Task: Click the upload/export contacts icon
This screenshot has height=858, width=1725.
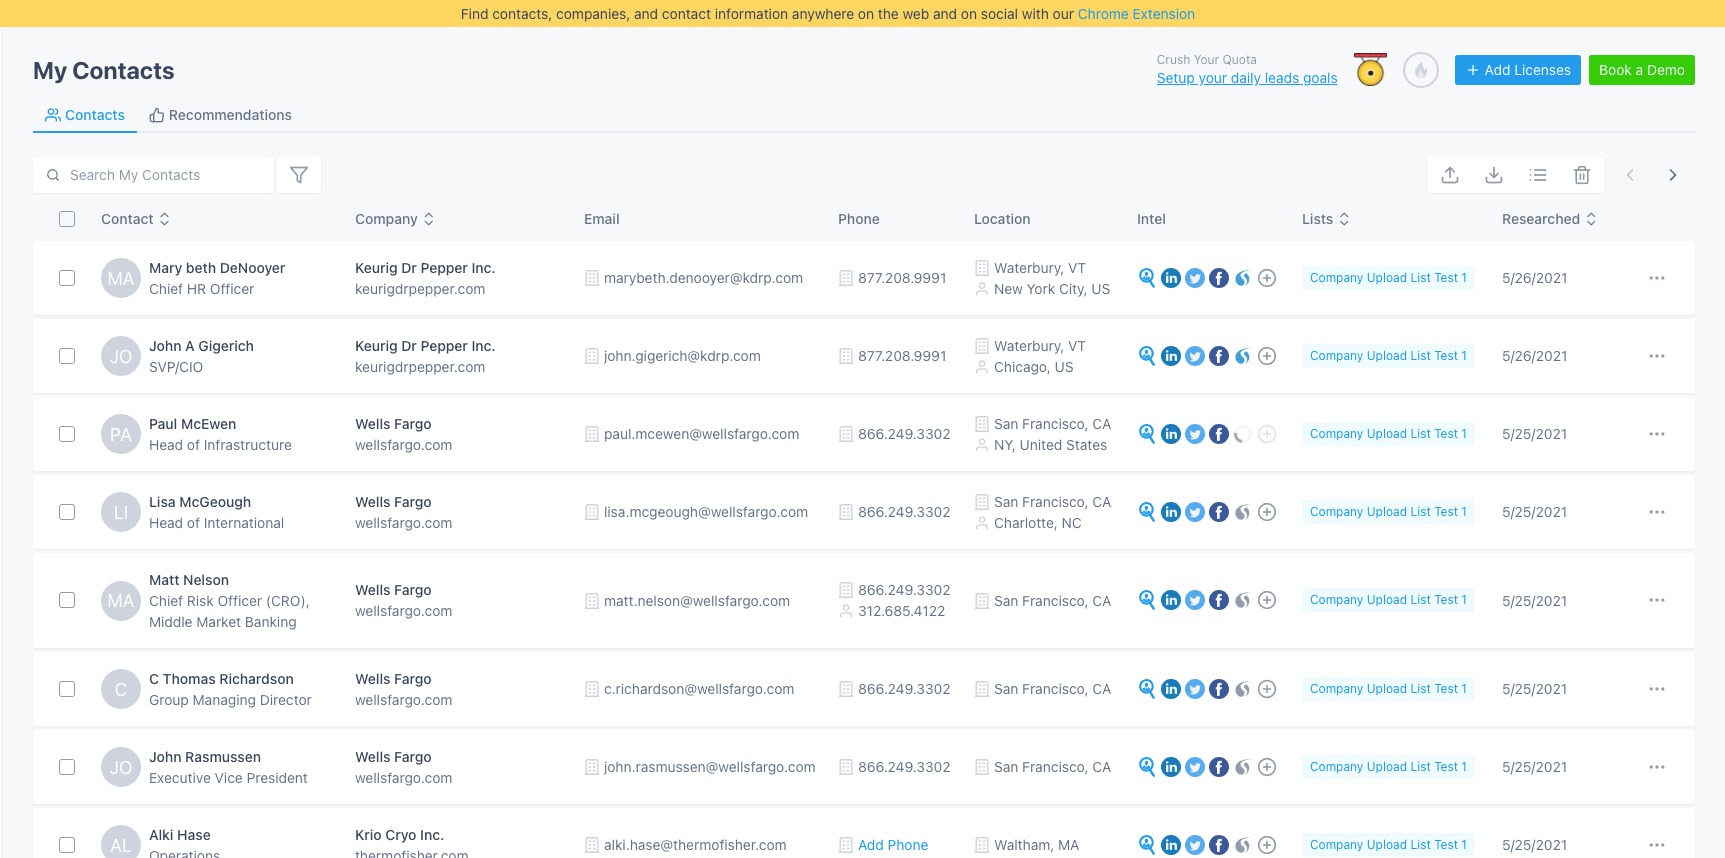Action: pos(1449,175)
